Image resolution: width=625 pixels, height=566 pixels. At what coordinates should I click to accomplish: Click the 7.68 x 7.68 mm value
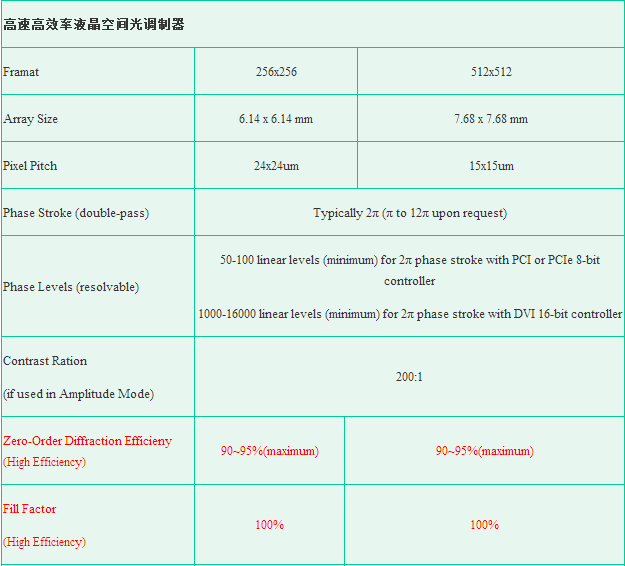490,119
